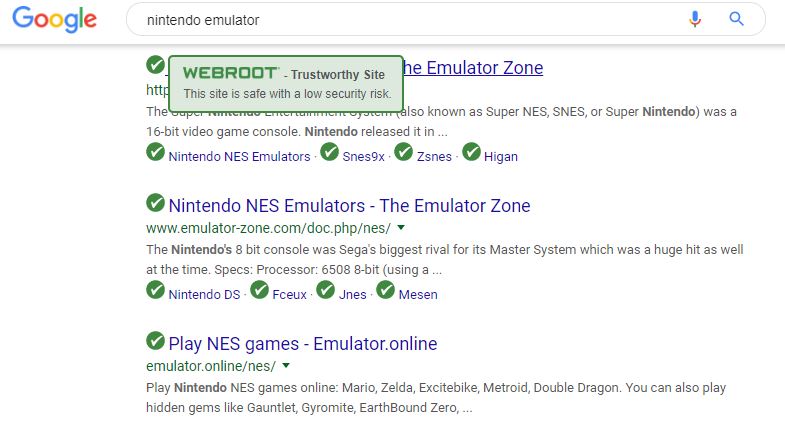Click the green checkmark before Fceux
Viewport: 785px width, 431px height.
coord(260,291)
